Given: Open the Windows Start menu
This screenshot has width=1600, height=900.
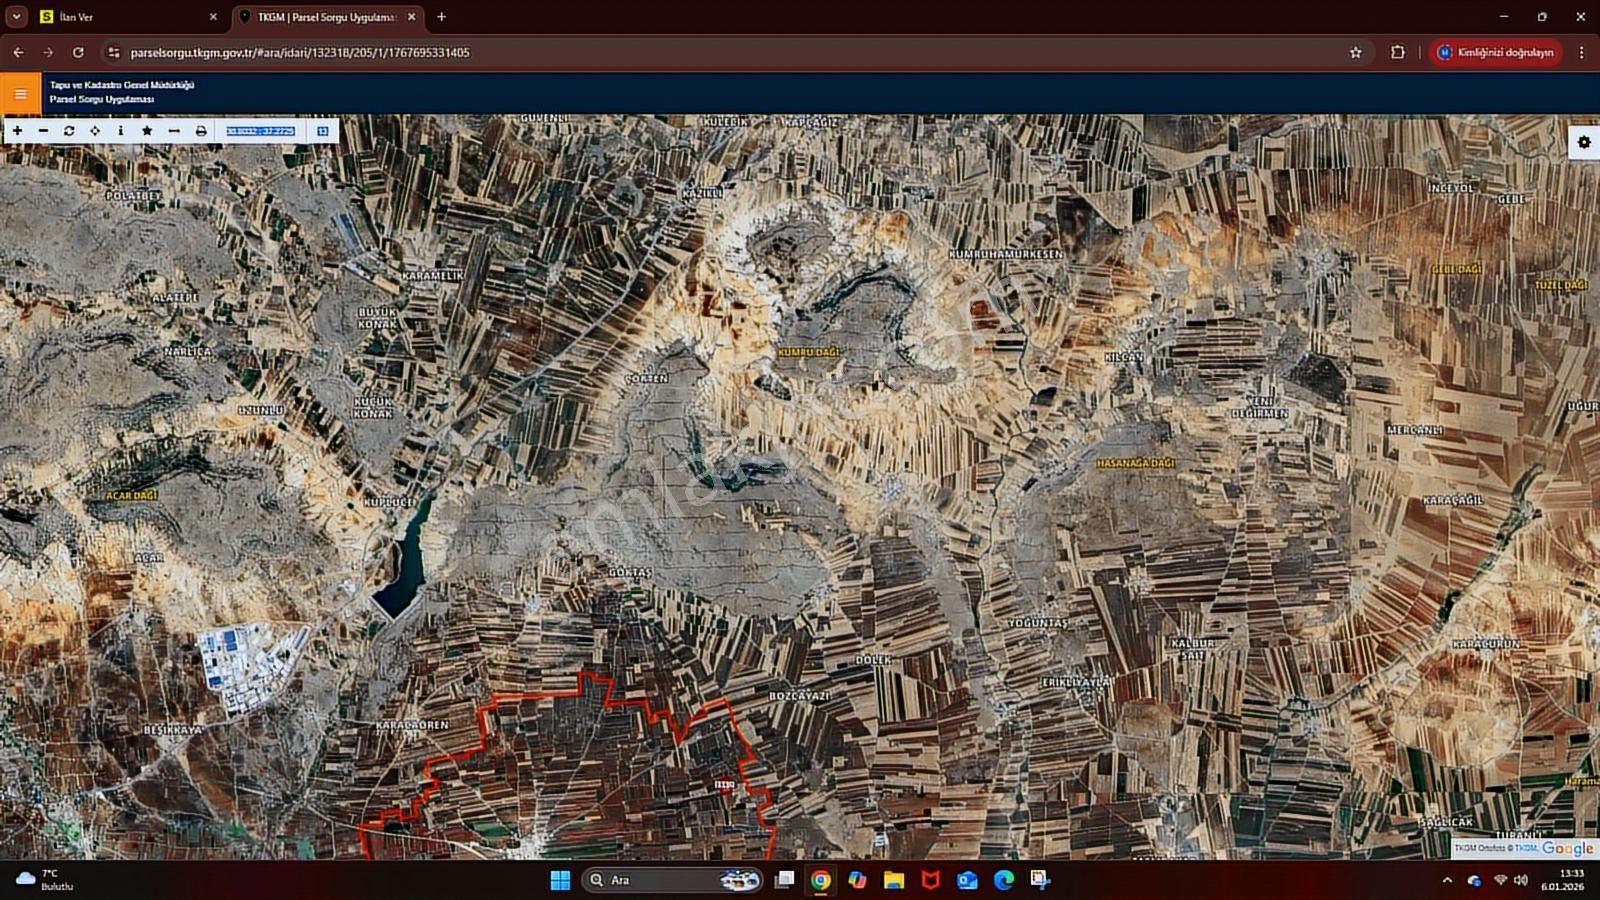Looking at the screenshot, I should (x=560, y=880).
